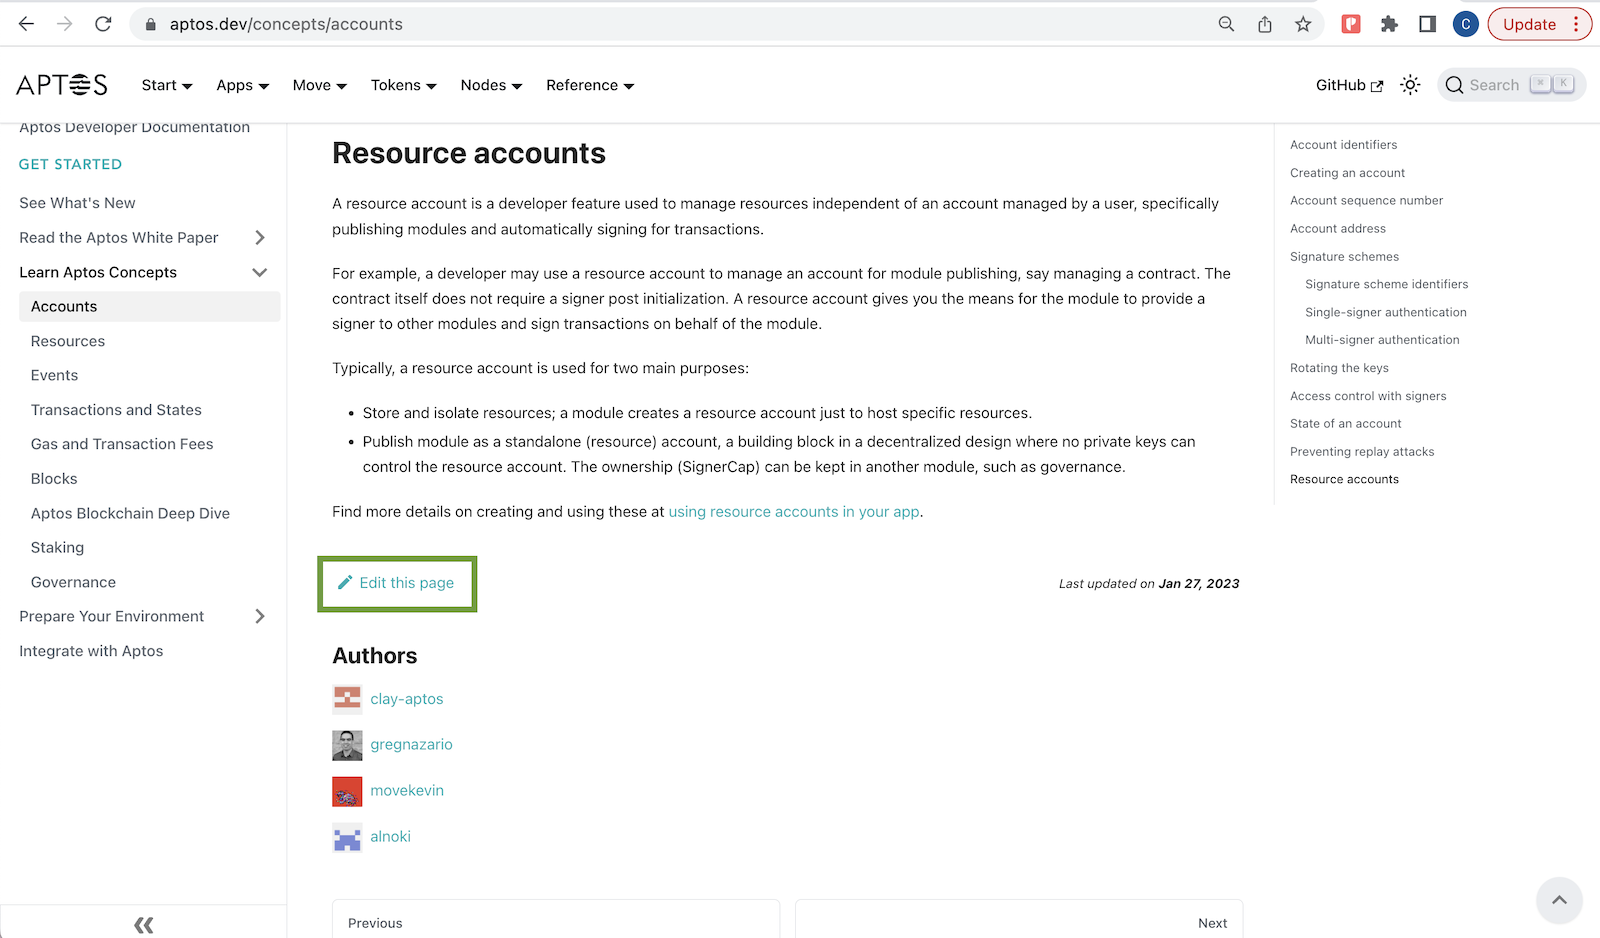
Task: Open using resource accounts in your app link
Action: (794, 512)
